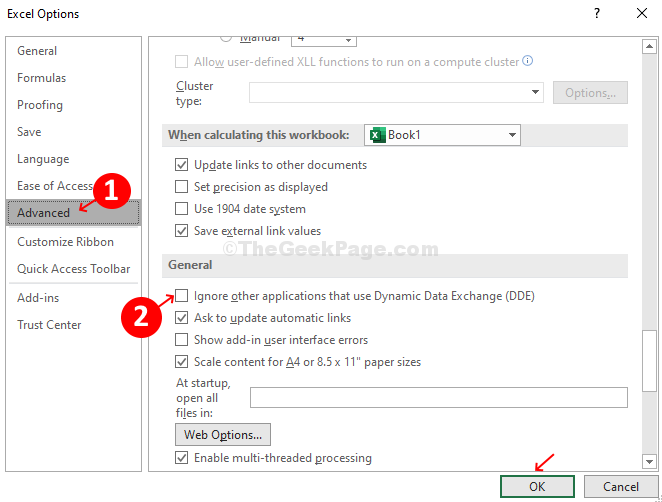Viewport: 662px width, 502px height.
Task: Open Customize Ribbon settings
Action: click(65, 242)
